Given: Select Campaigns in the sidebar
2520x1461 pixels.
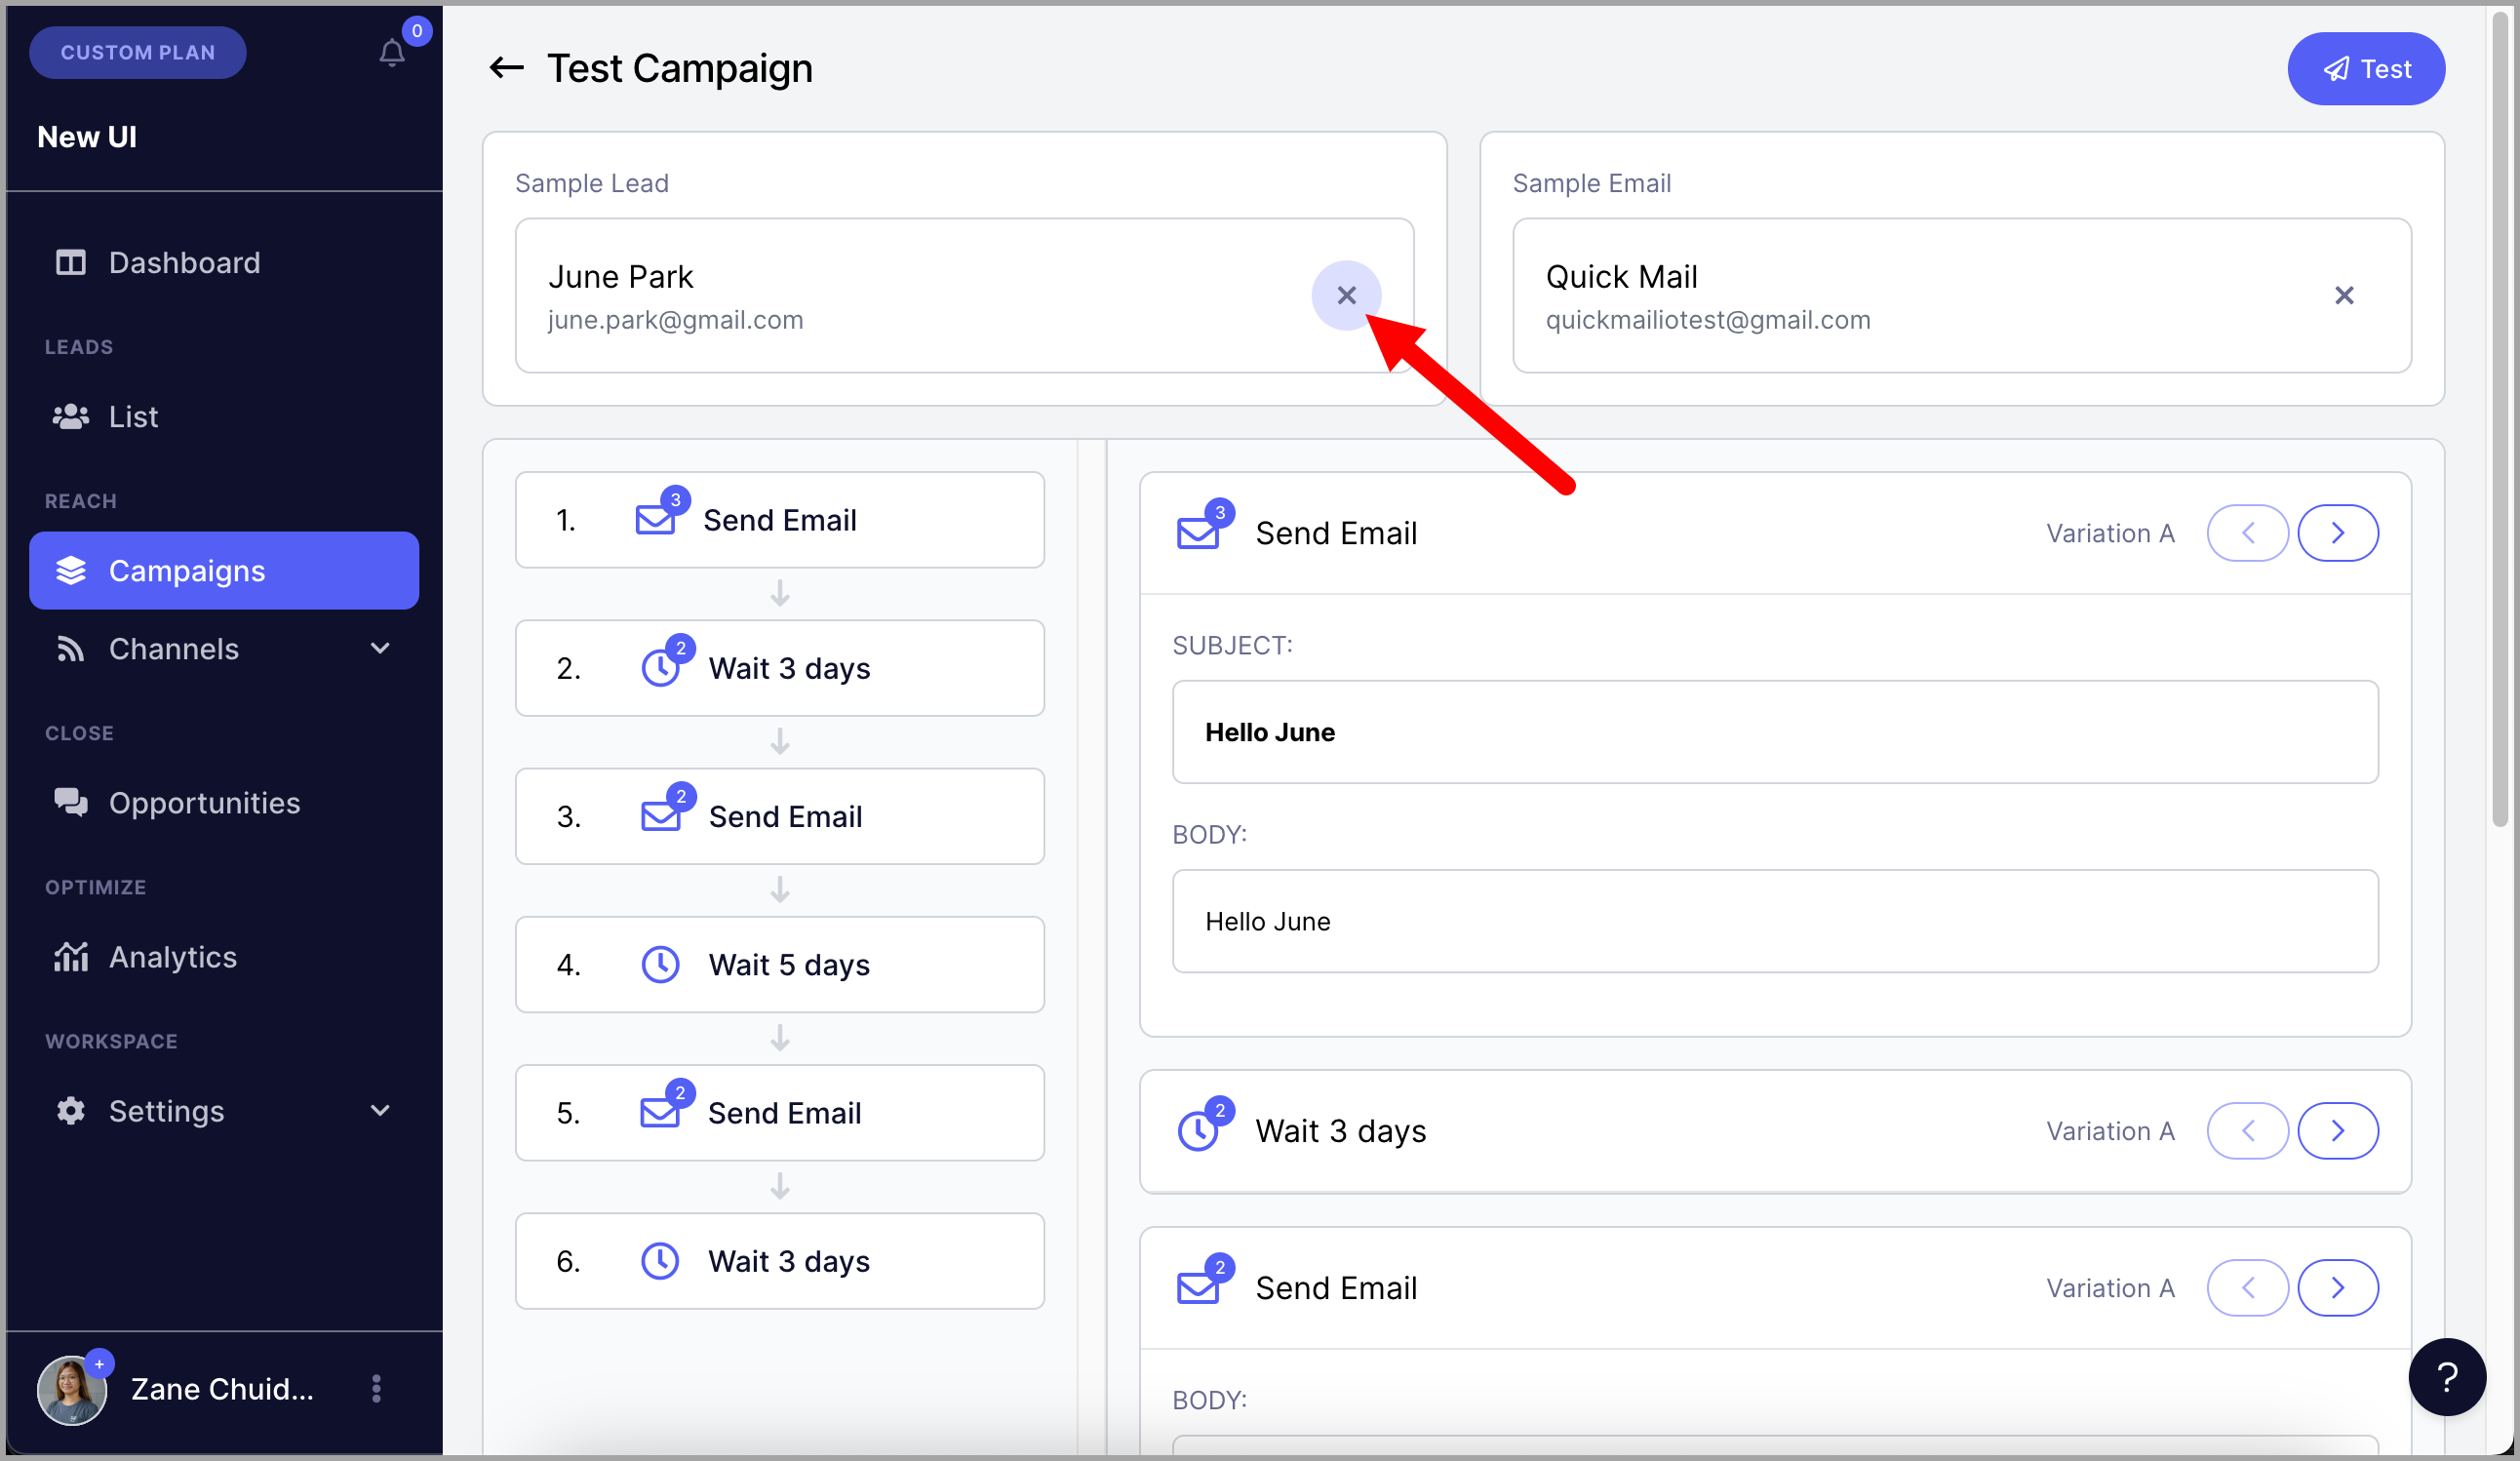Looking at the screenshot, I should [224, 570].
